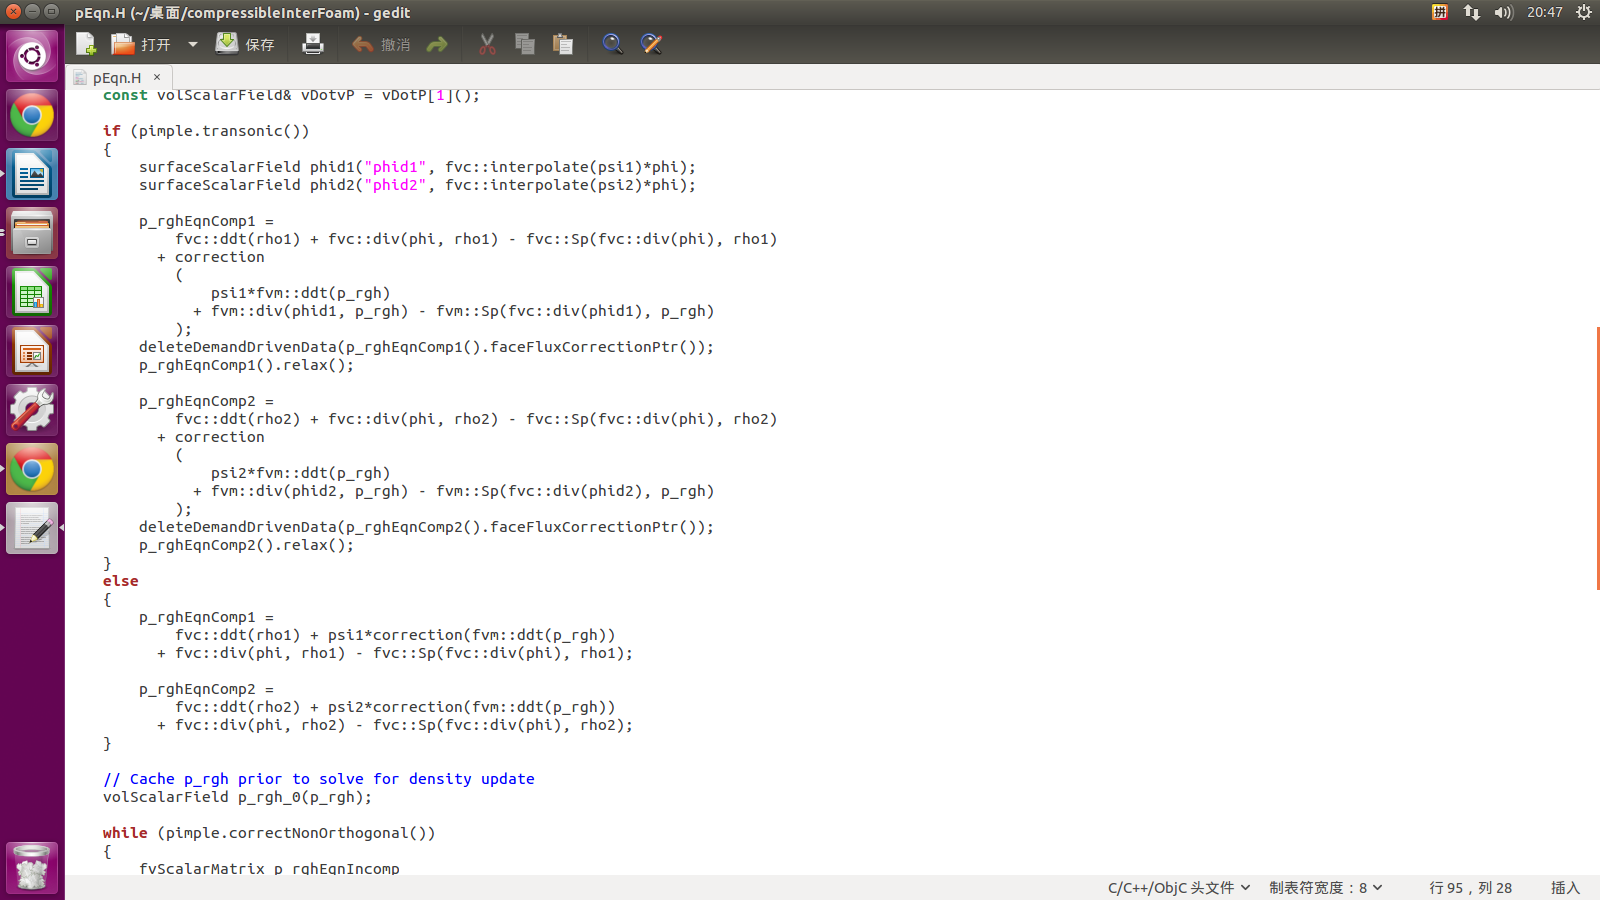Viewport: 1600px width, 900px height.
Task: Click the Open file button
Action: (x=141, y=44)
